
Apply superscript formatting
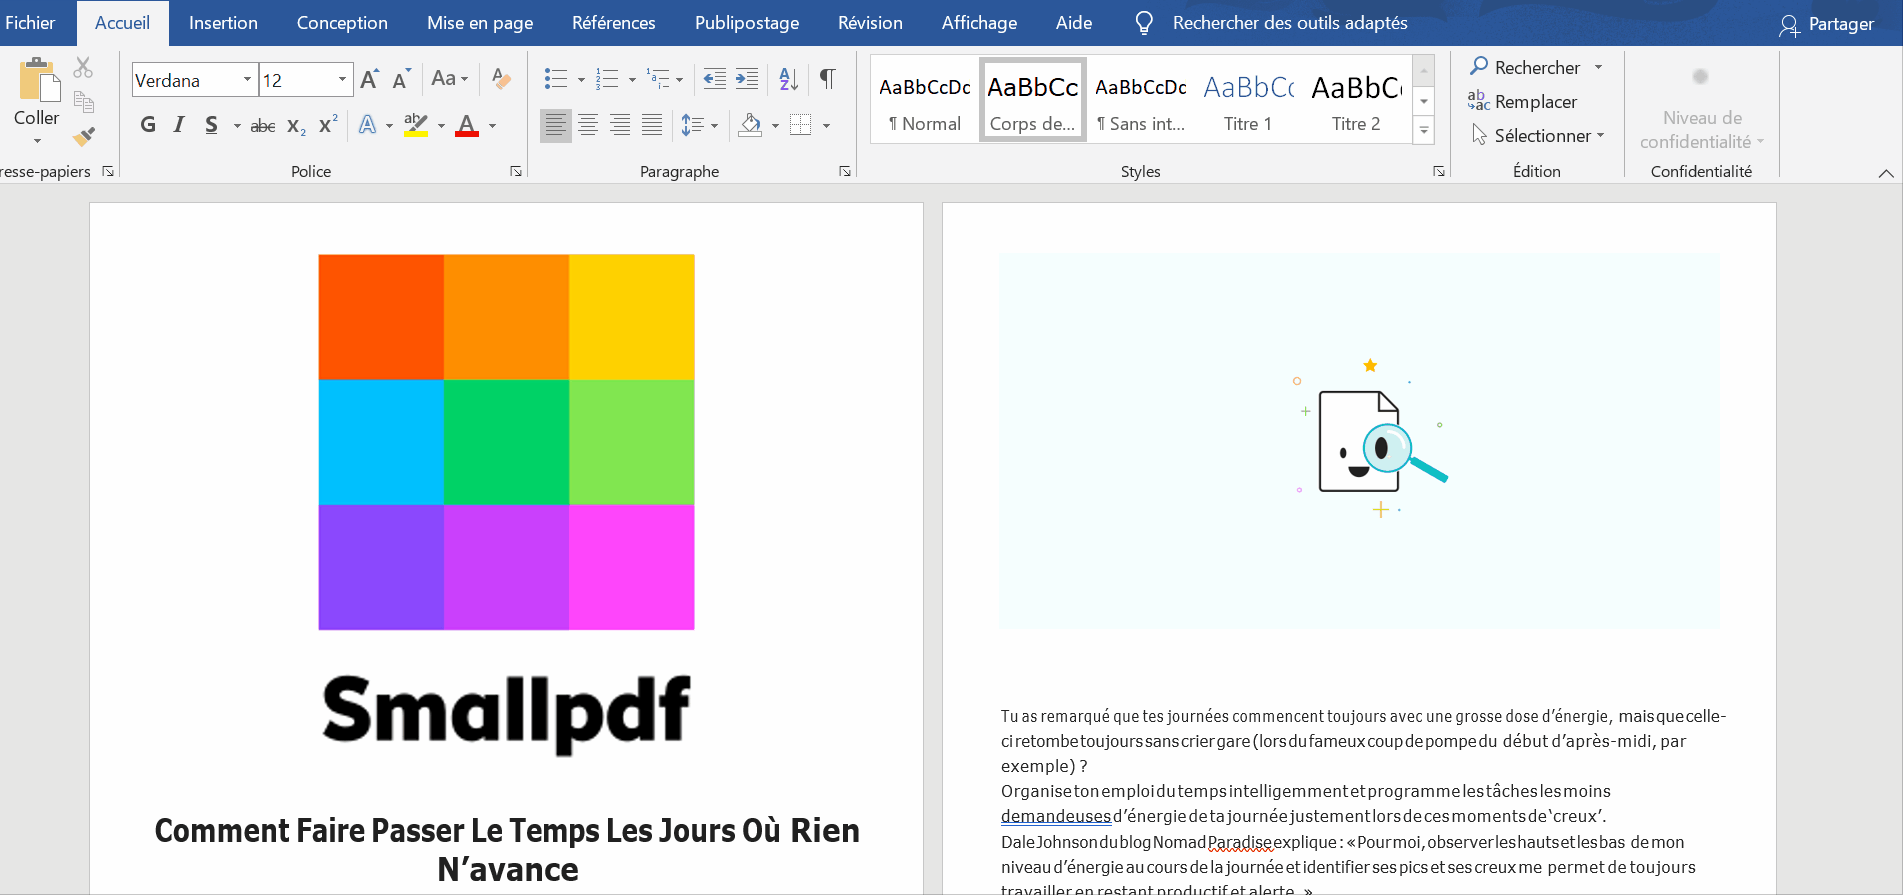[x=328, y=125]
